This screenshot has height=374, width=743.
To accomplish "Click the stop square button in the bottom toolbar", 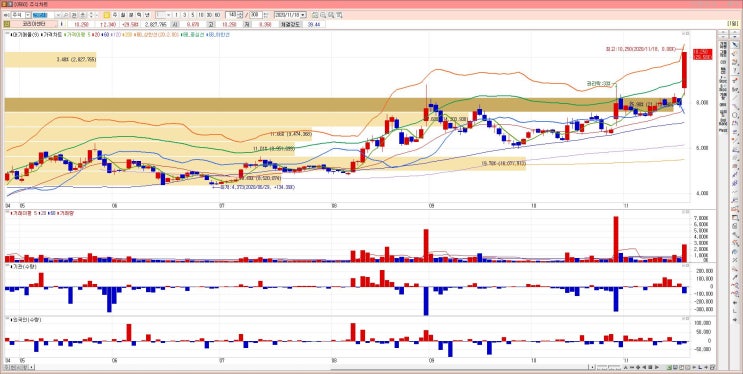I will pyautogui.click(x=650, y=367).
